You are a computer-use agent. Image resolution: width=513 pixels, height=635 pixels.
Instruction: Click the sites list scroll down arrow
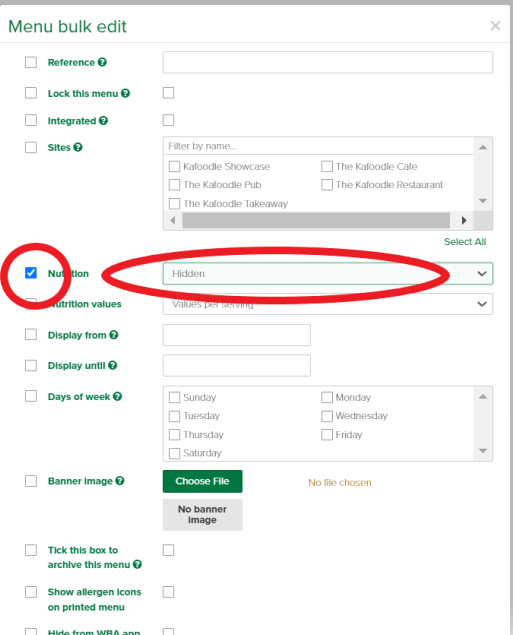point(483,201)
